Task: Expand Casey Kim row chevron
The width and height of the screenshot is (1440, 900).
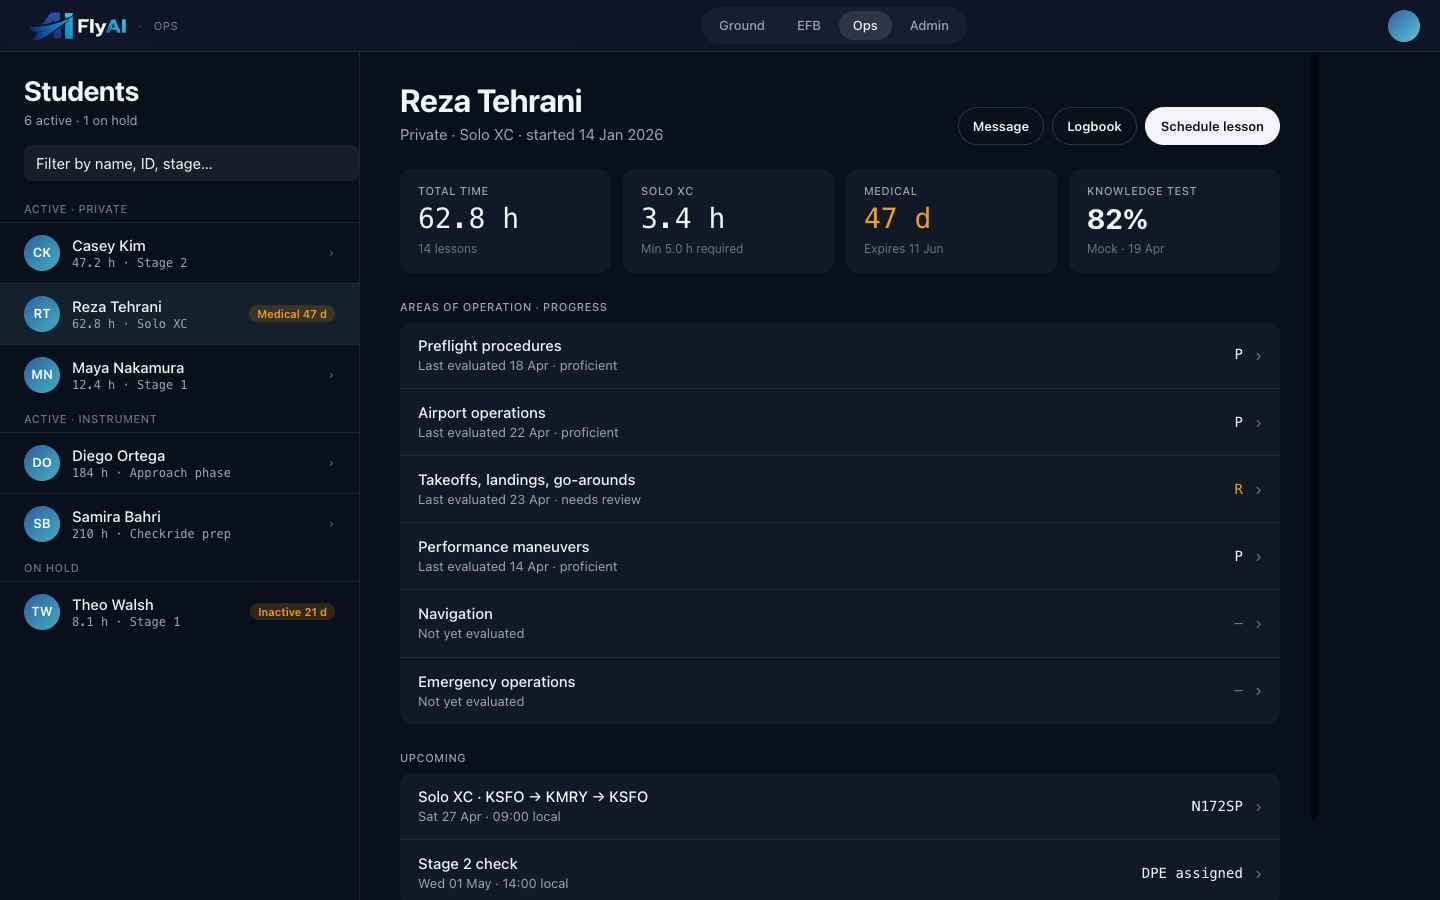Action: pos(331,253)
